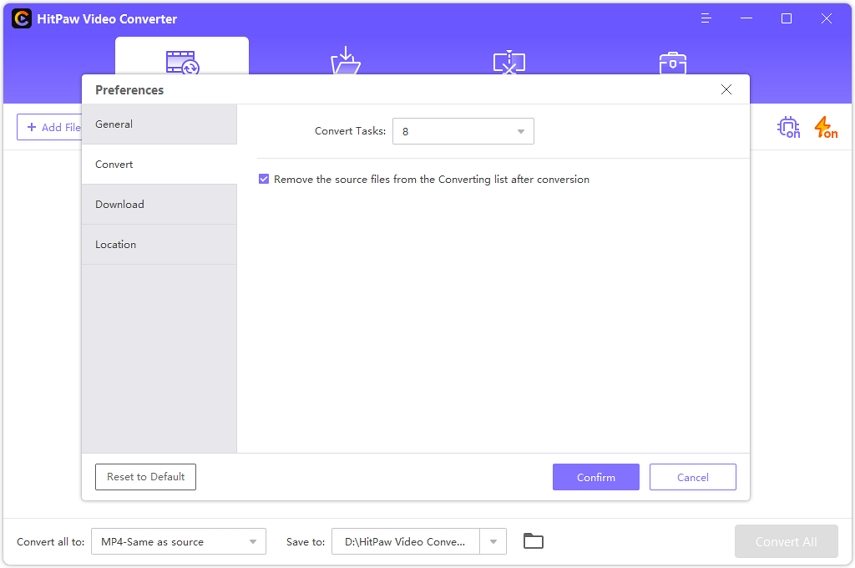This screenshot has width=855, height=568.
Task: Open the Convert Tasks dropdown
Action: coord(463,131)
